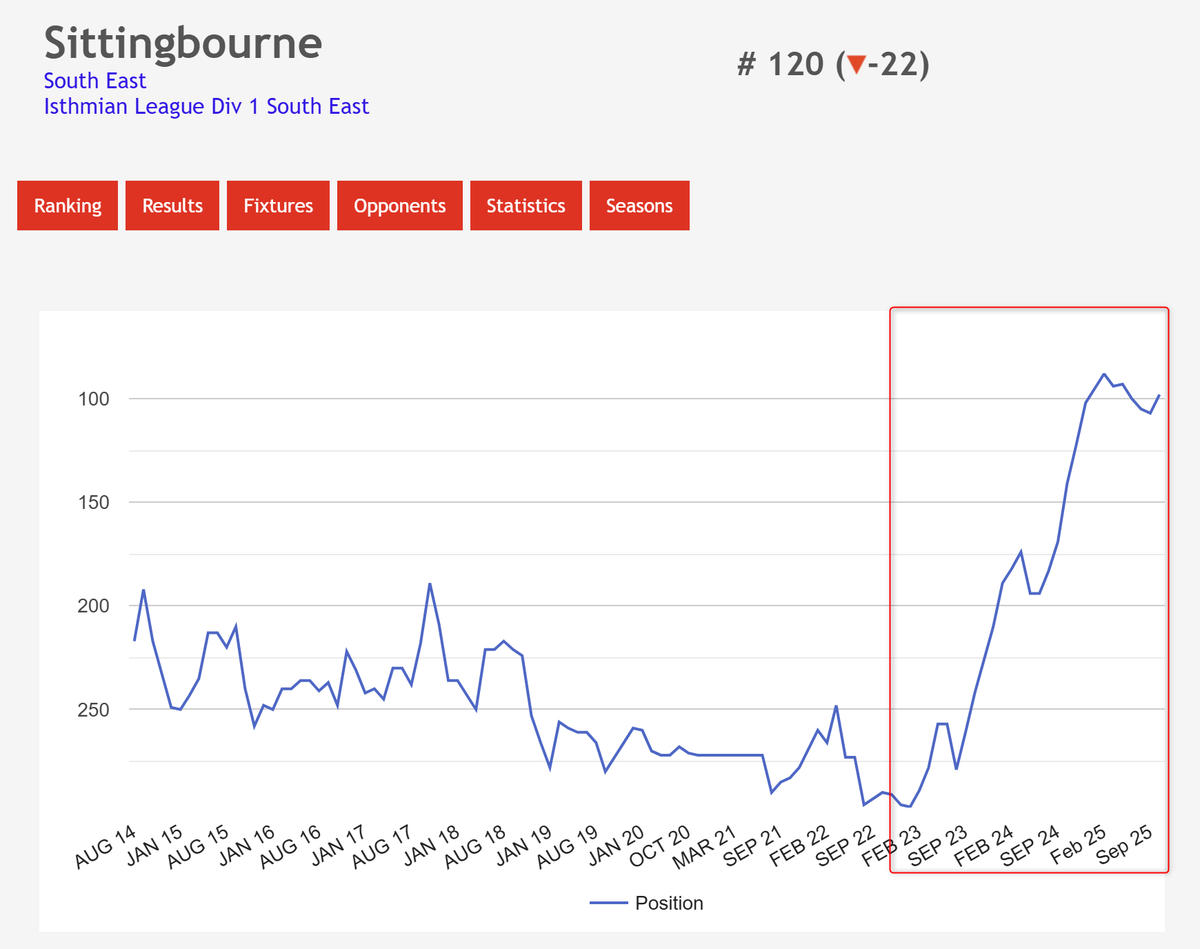This screenshot has height=949, width=1200.
Task: Click the SEP 23 axis label
Action: [937, 845]
